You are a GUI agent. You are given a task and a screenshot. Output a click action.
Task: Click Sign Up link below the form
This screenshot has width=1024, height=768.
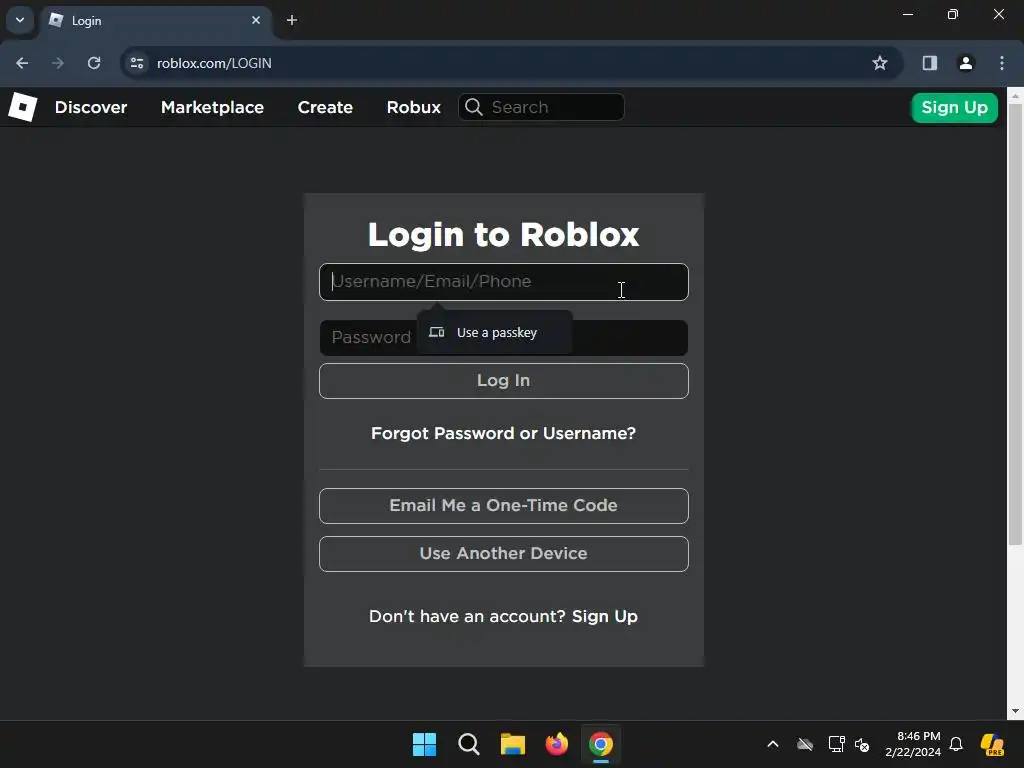[x=605, y=616]
